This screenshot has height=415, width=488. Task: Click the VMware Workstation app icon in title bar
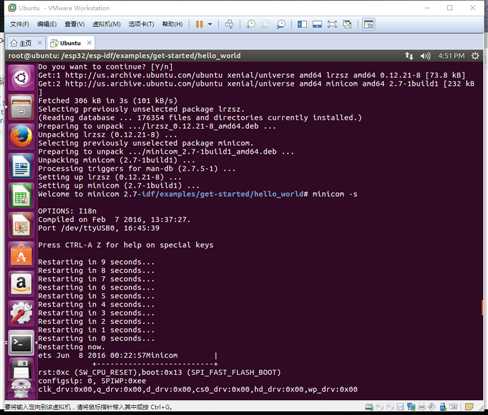[12, 8]
